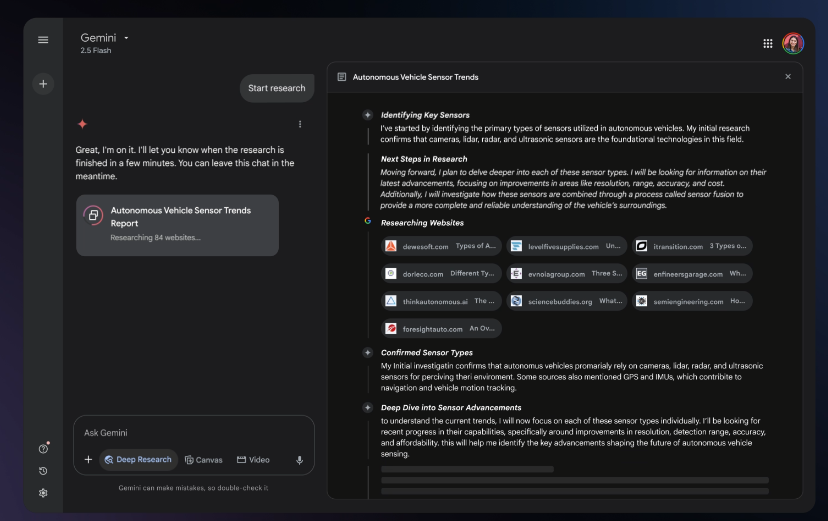Viewport: 828px width, 521px height.
Task: Click Autonomous Vehicle Sensor Trends panel title
Action: coord(416,77)
